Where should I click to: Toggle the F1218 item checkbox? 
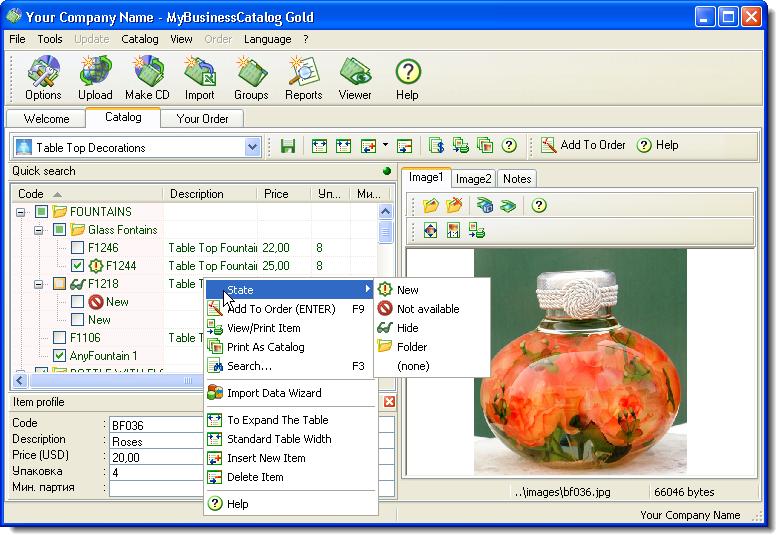point(59,284)
